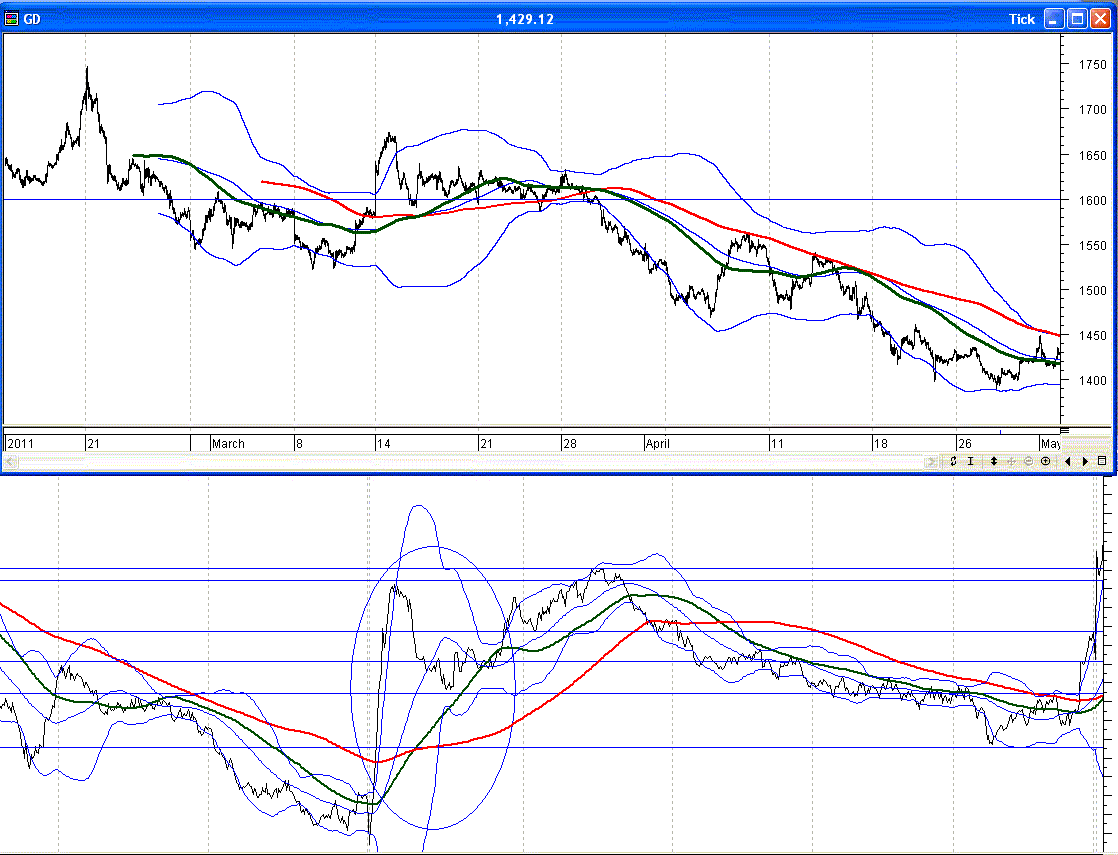Click the 1650 price axis label

click(1092, 155)
